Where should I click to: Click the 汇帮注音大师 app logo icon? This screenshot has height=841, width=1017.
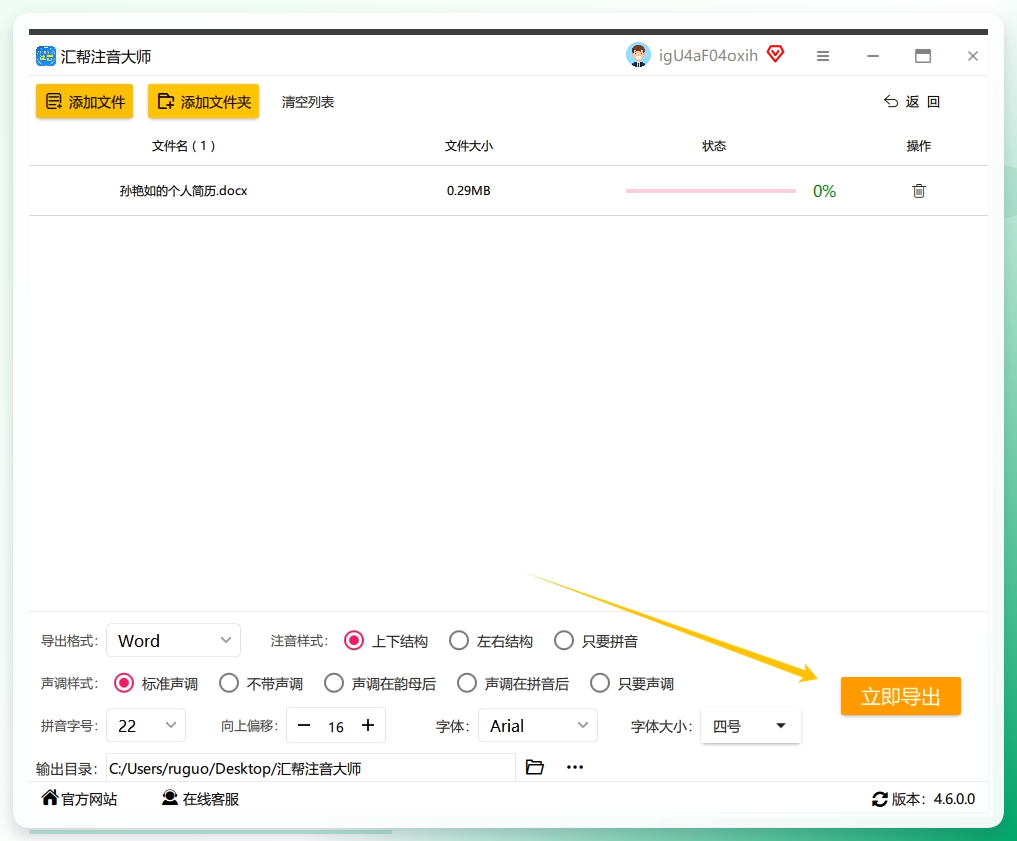click(45, 56)
